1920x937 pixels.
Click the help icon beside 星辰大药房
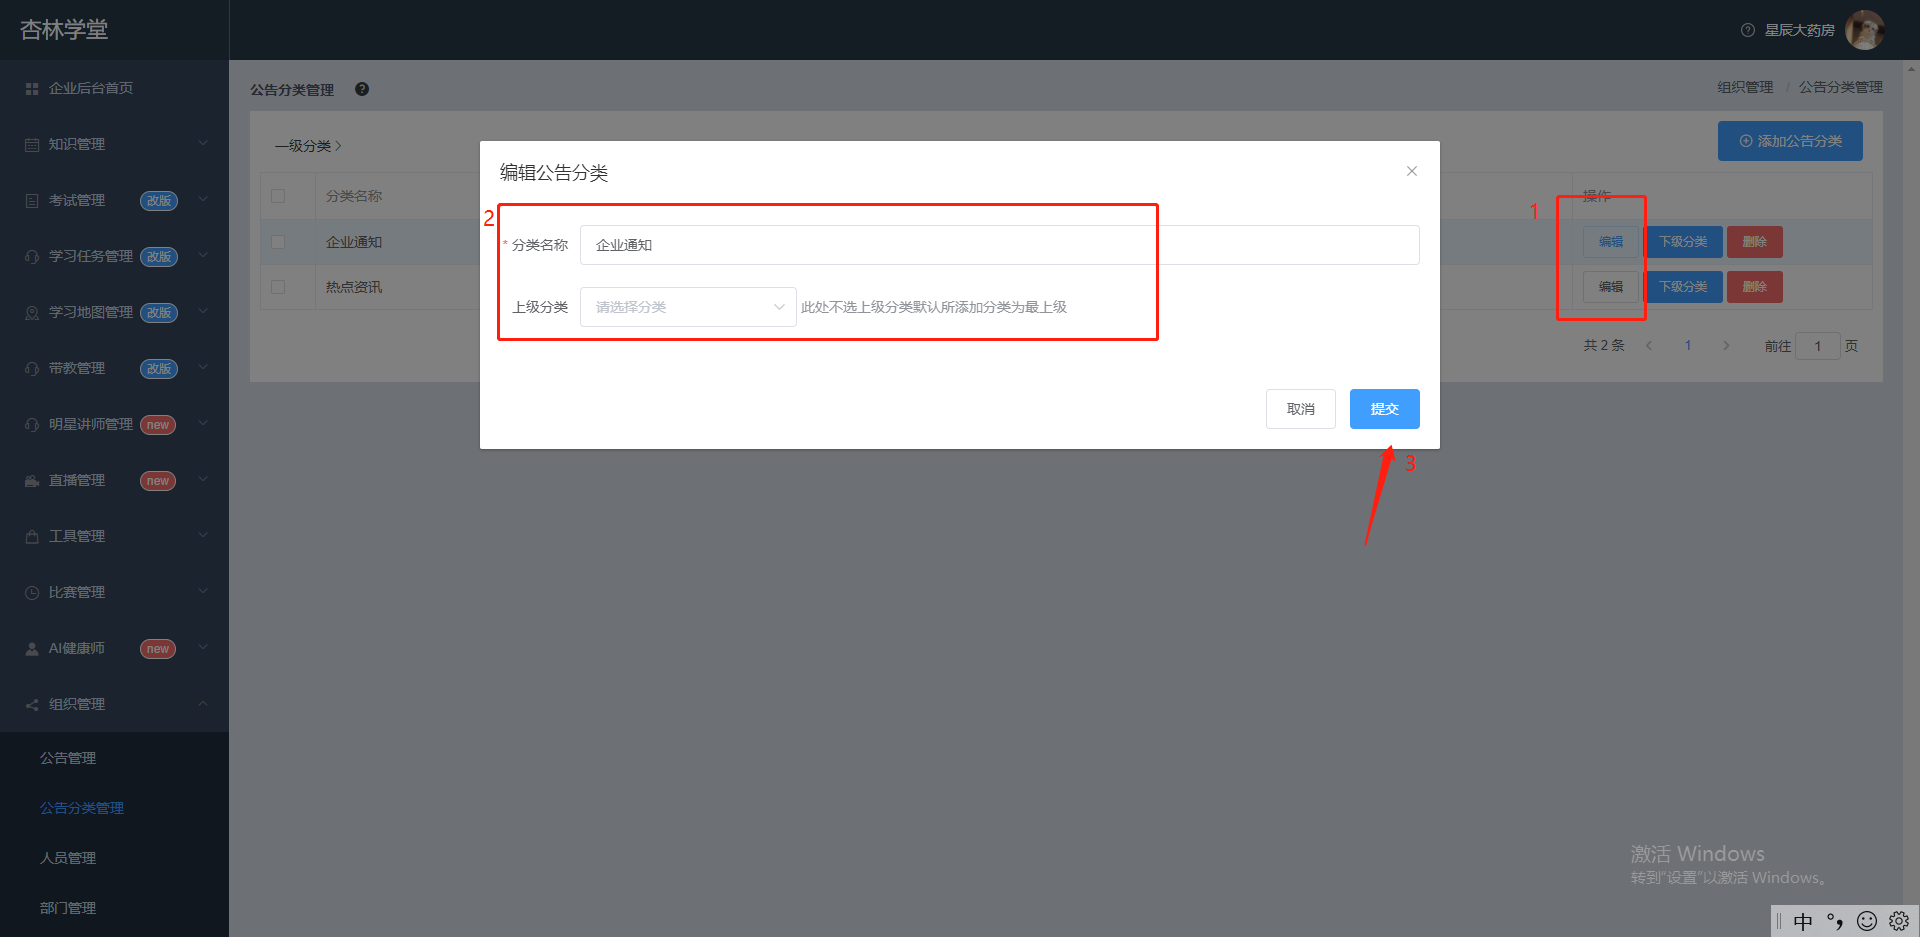click(x=1748, y=30)
